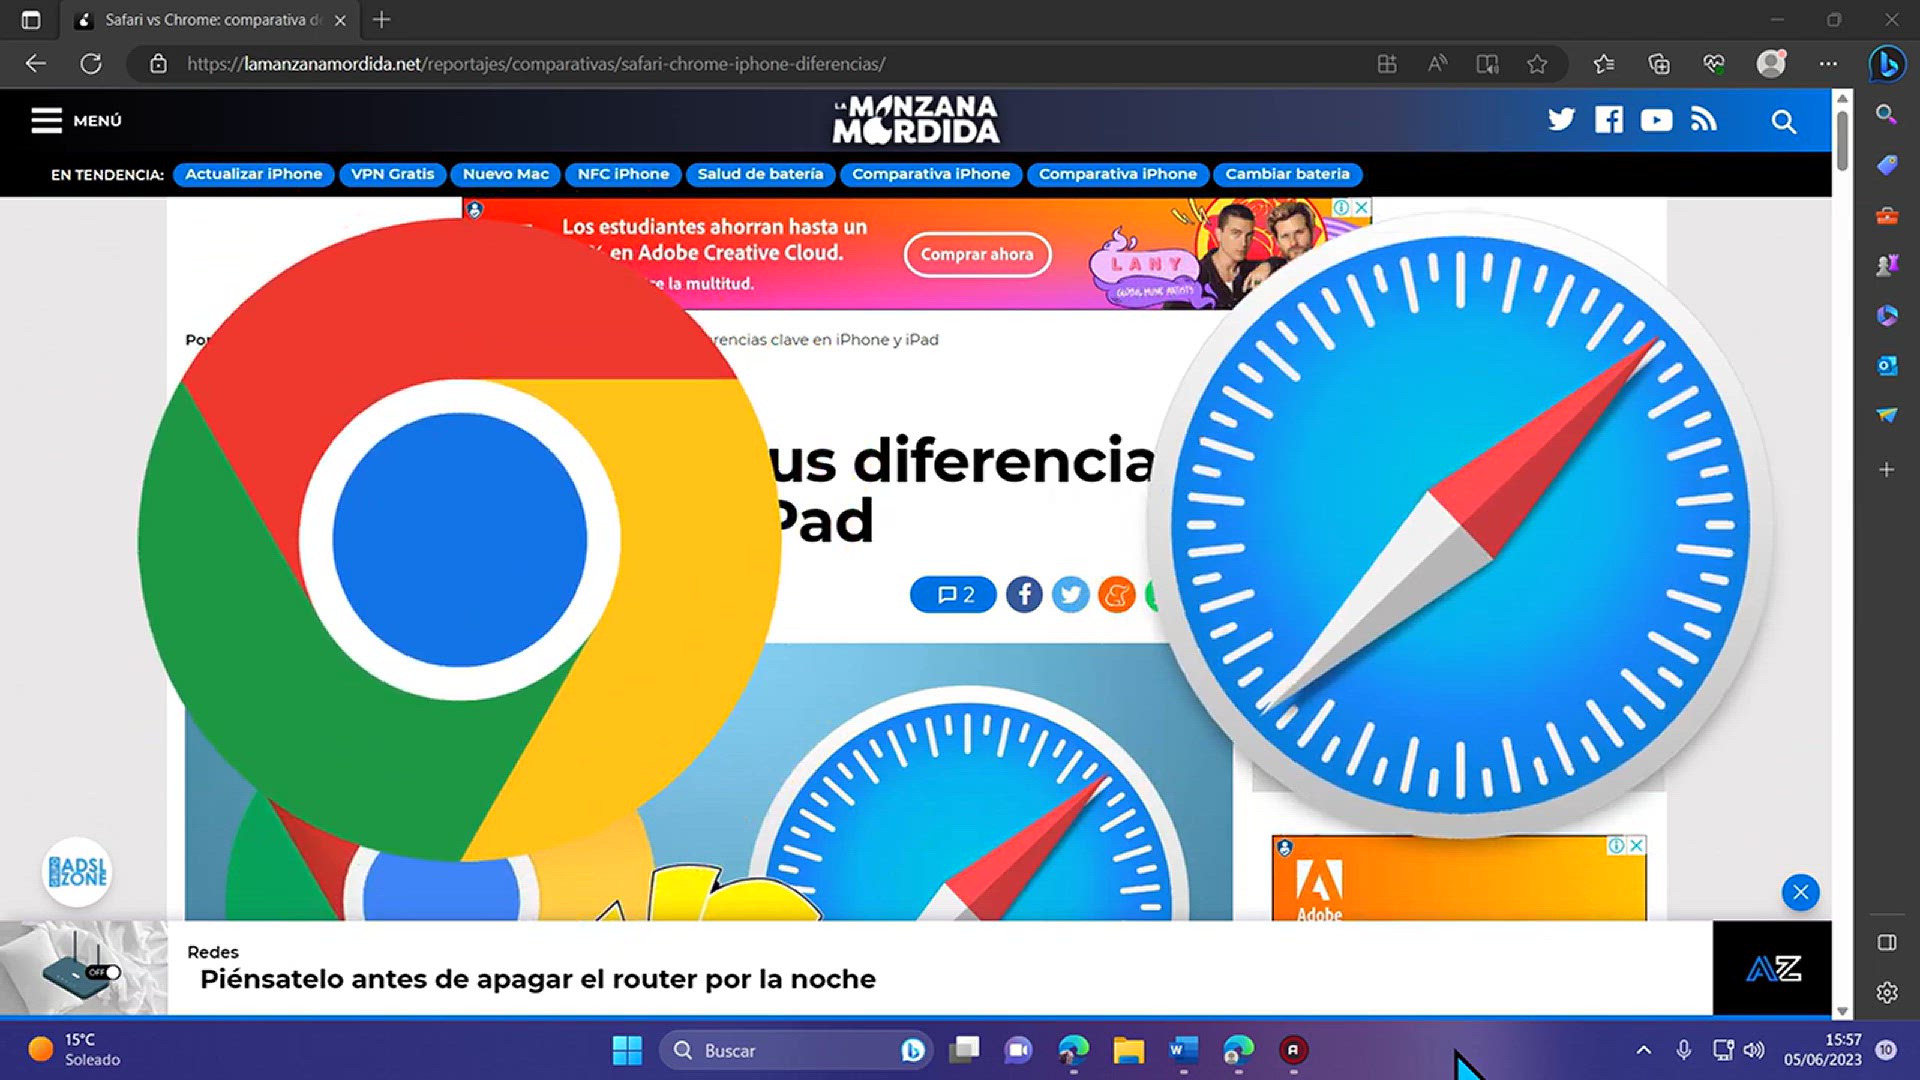Open the Edge profile menu
Screen dimensions: 1920x1080
pos(1771,63)
